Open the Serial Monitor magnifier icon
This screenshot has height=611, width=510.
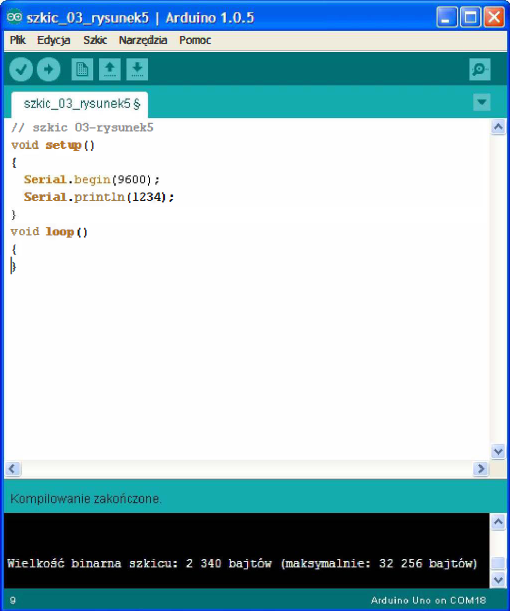[x=480, y=70]
